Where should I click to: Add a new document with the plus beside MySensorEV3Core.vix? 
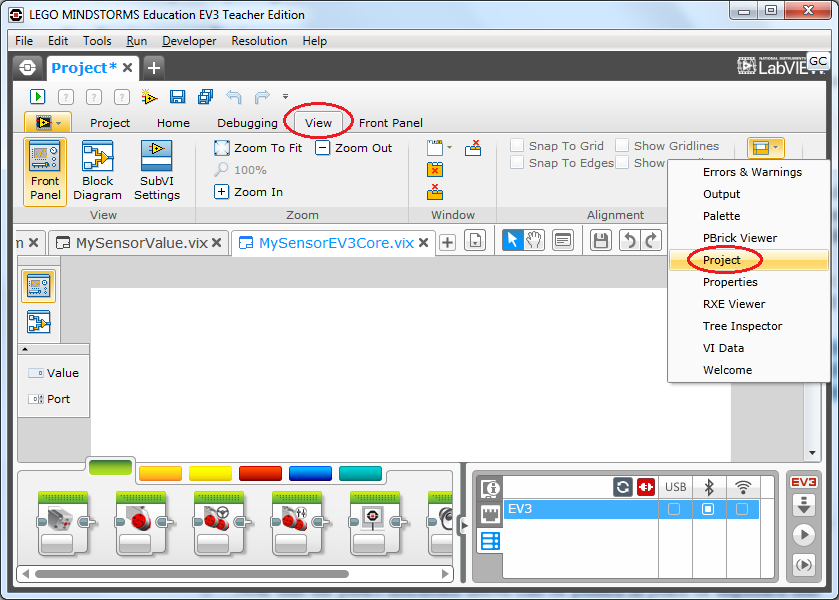447,242
